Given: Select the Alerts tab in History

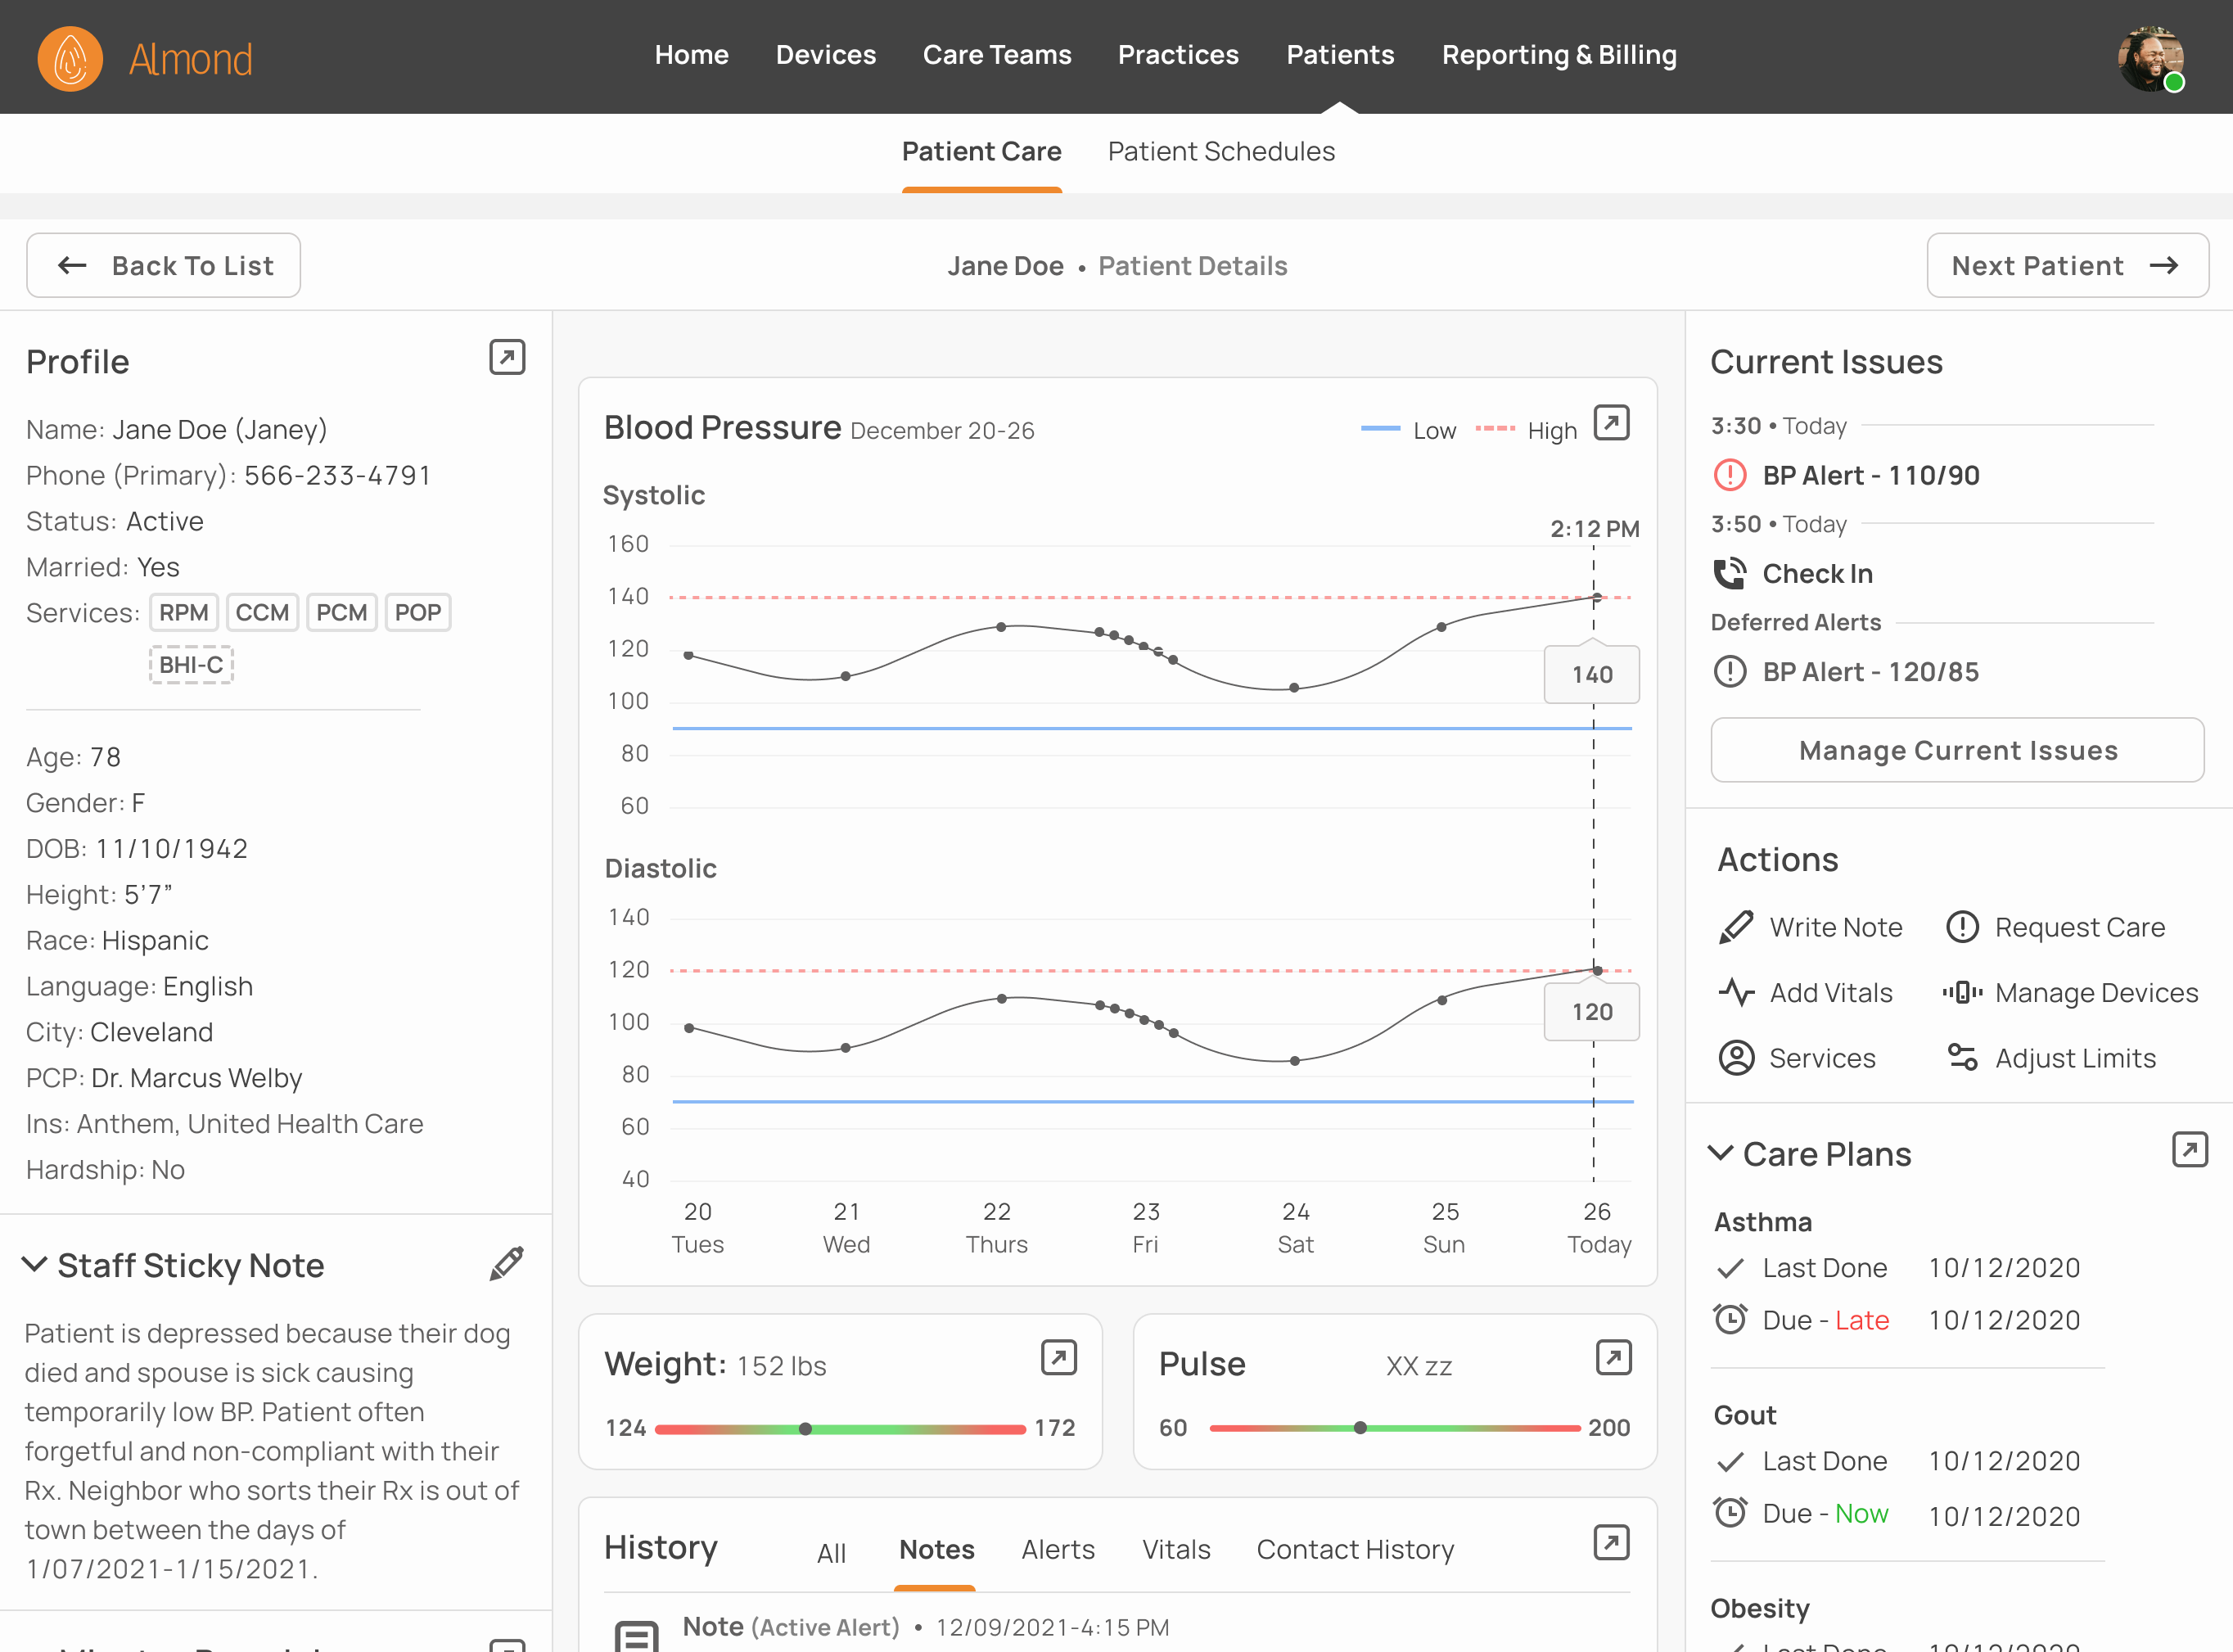Looking at the screenshot, I should 1057,1549.
